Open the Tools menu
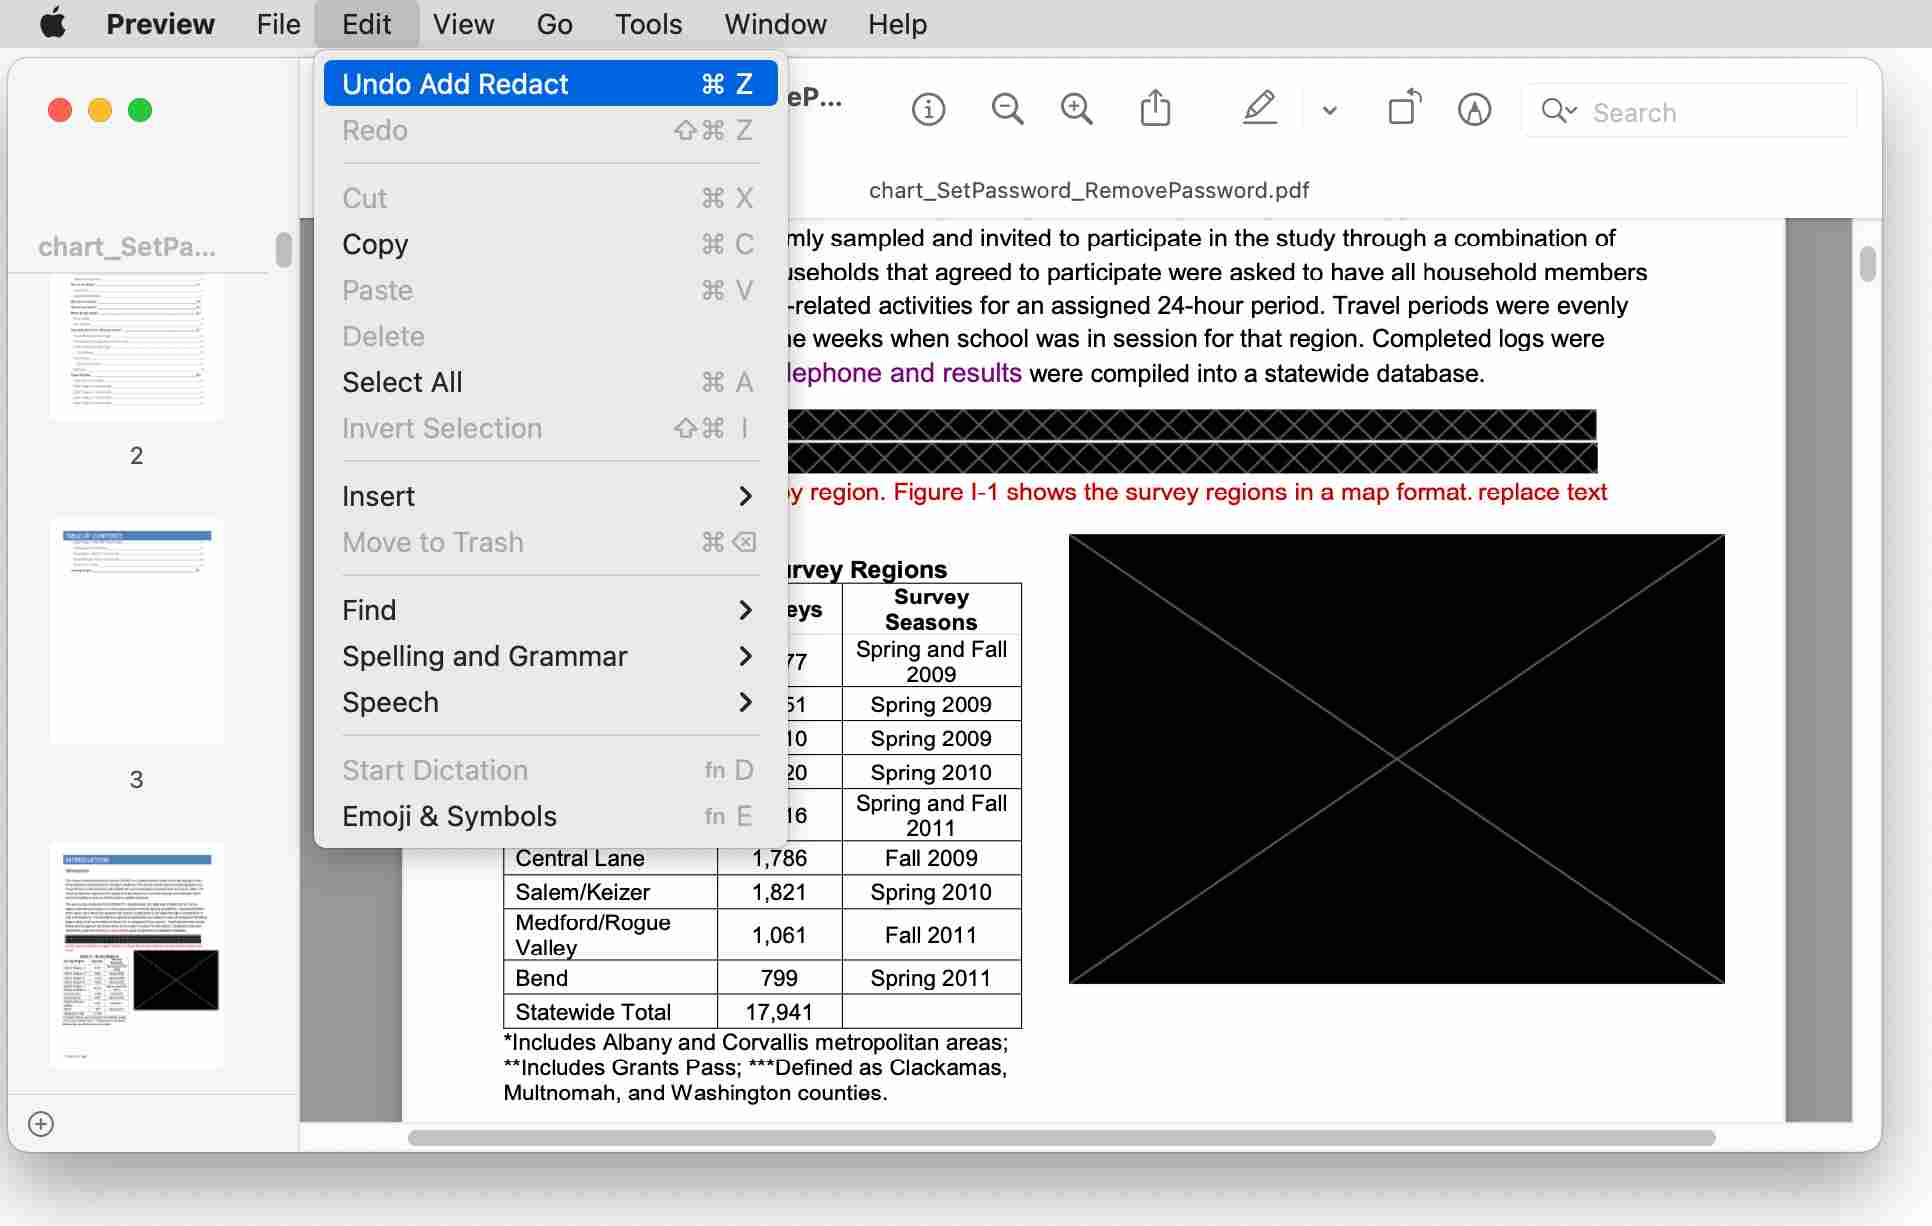The image size is (1932, 1226). [647, 23]
